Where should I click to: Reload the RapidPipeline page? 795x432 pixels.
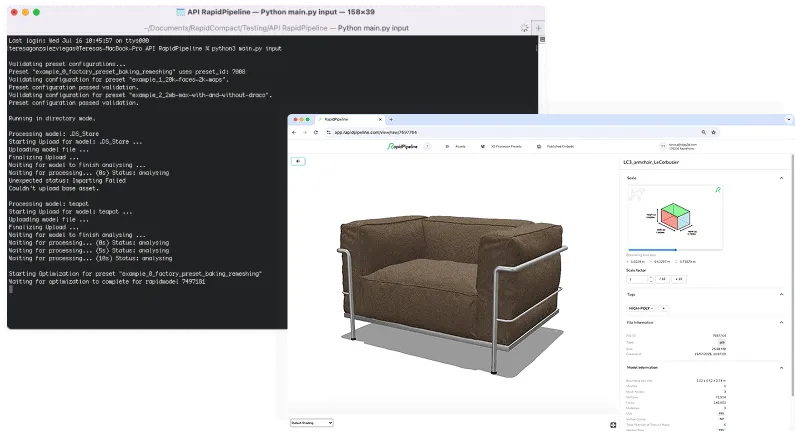pos(315,132)
